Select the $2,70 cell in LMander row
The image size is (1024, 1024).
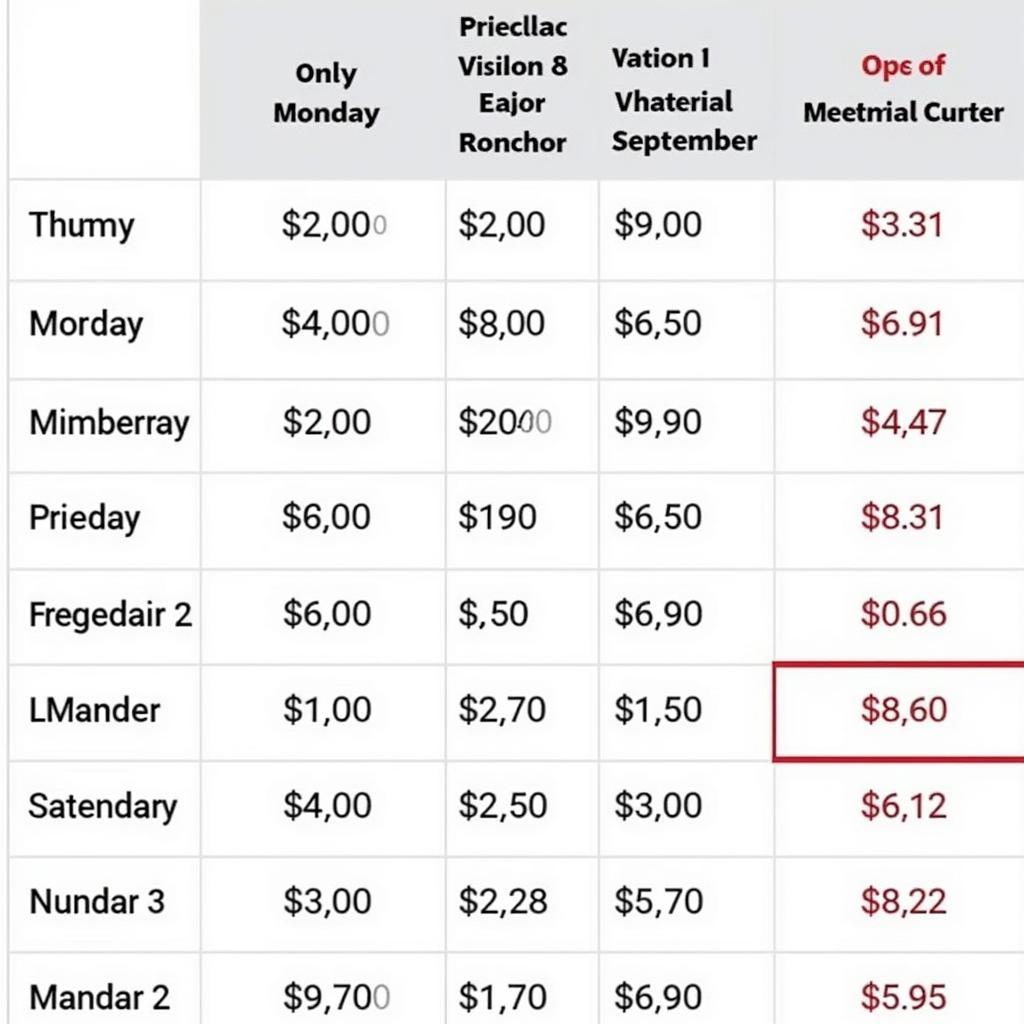click(502, 710)
